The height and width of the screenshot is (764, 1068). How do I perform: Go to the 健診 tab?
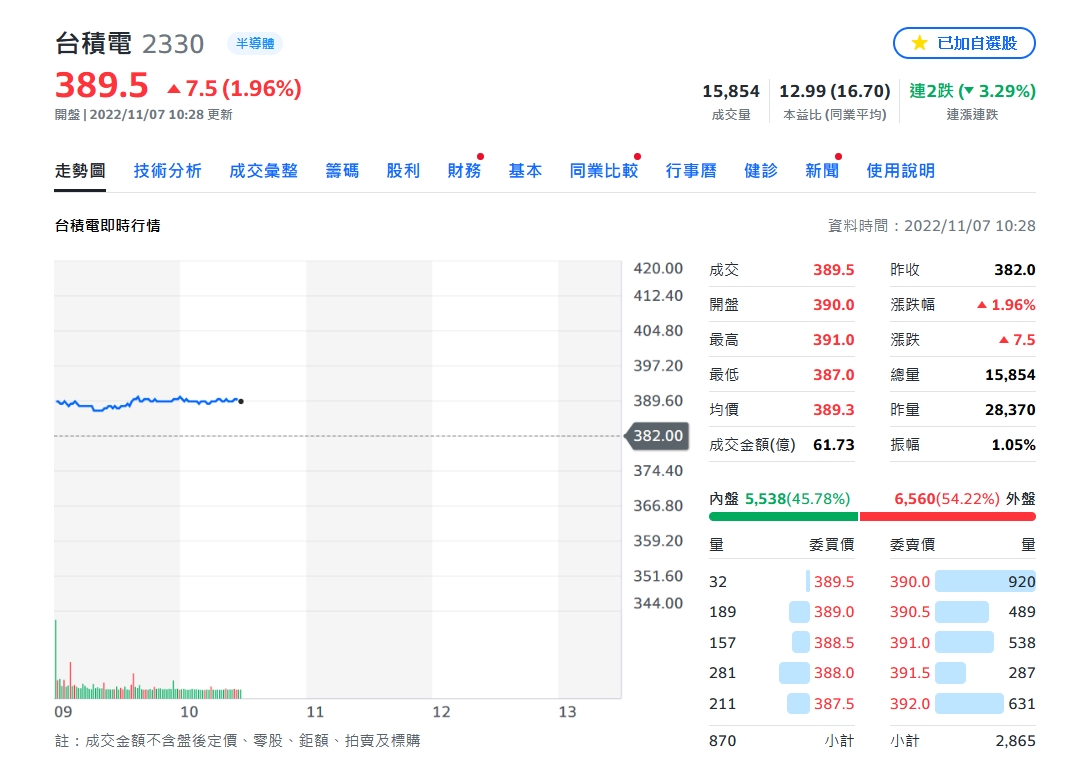[761, 171]
